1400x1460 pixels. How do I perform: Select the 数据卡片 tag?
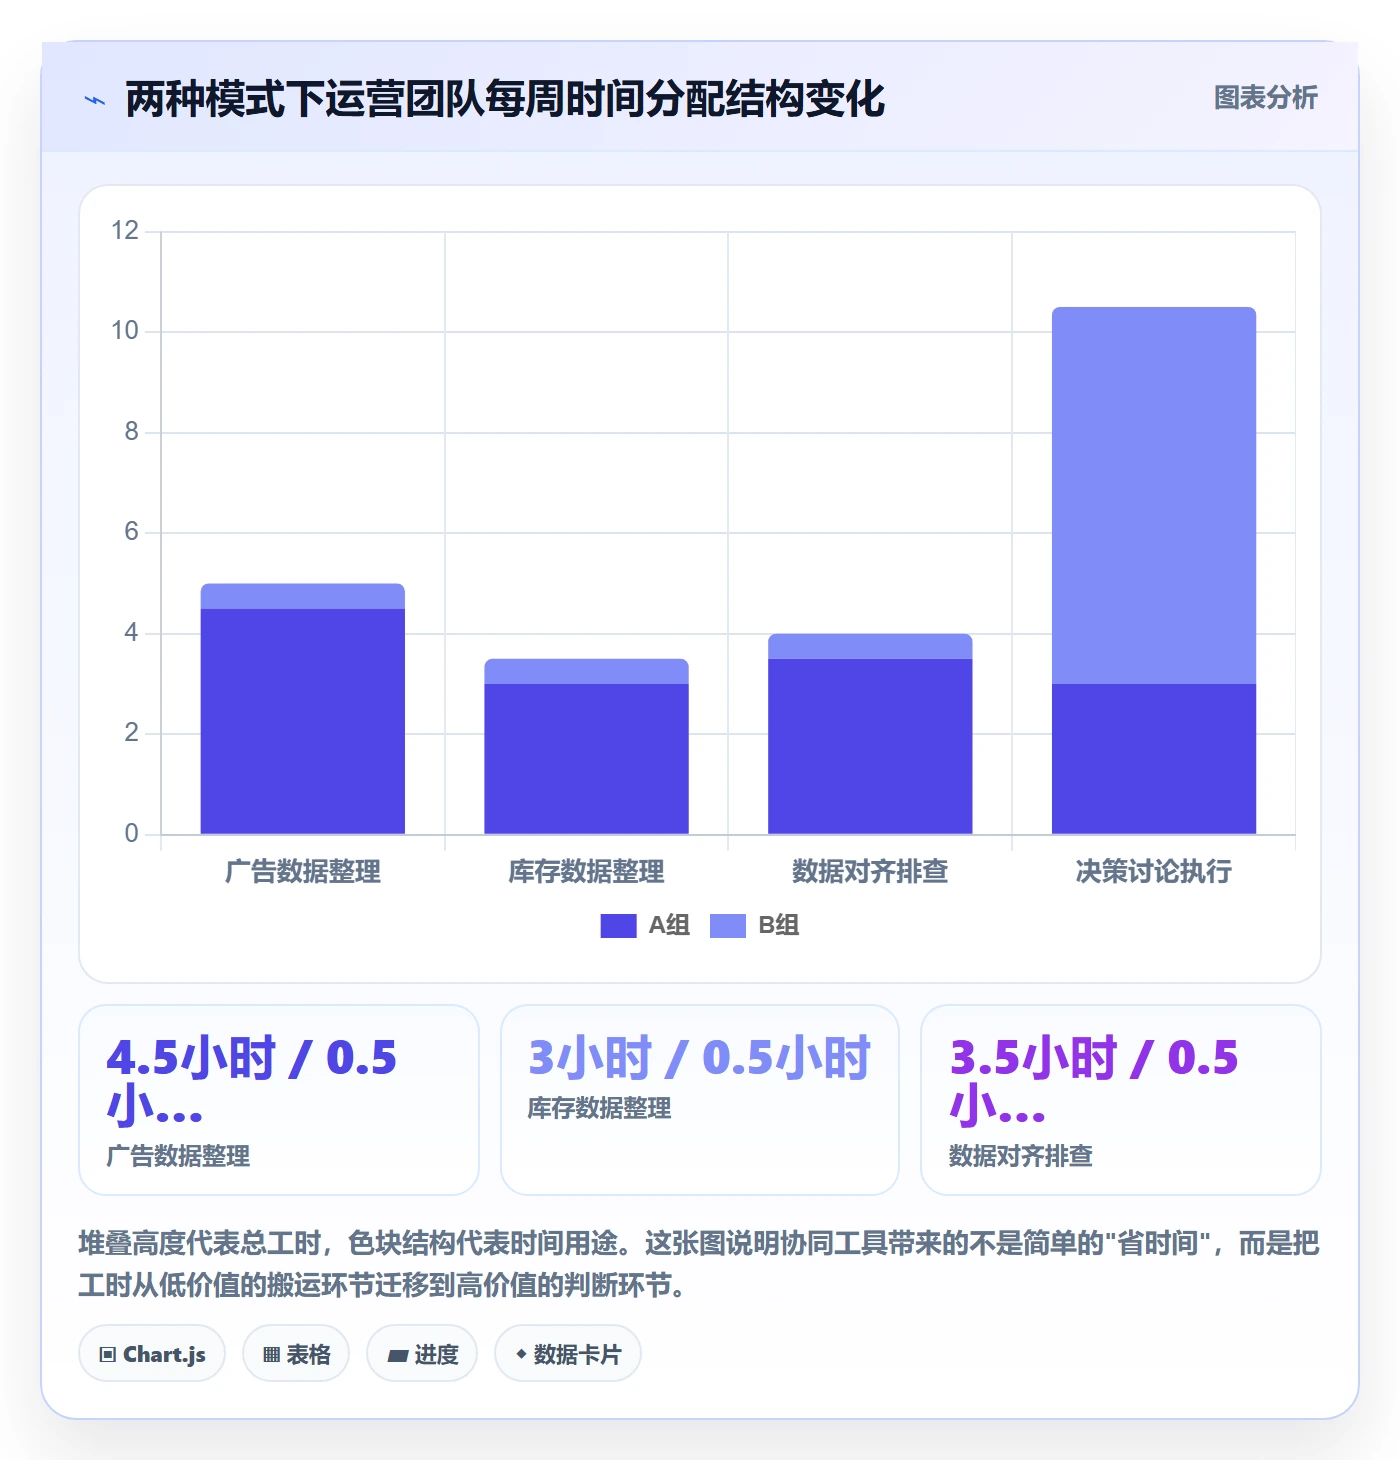click(568, 1354)
